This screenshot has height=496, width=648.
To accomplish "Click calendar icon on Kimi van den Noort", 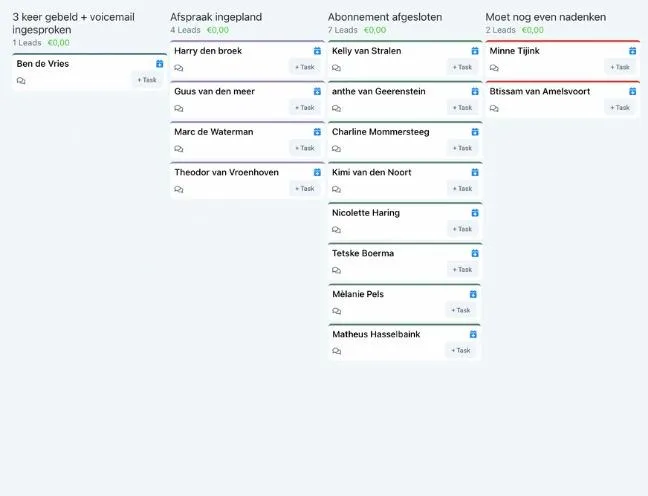I will coord(475,172).
